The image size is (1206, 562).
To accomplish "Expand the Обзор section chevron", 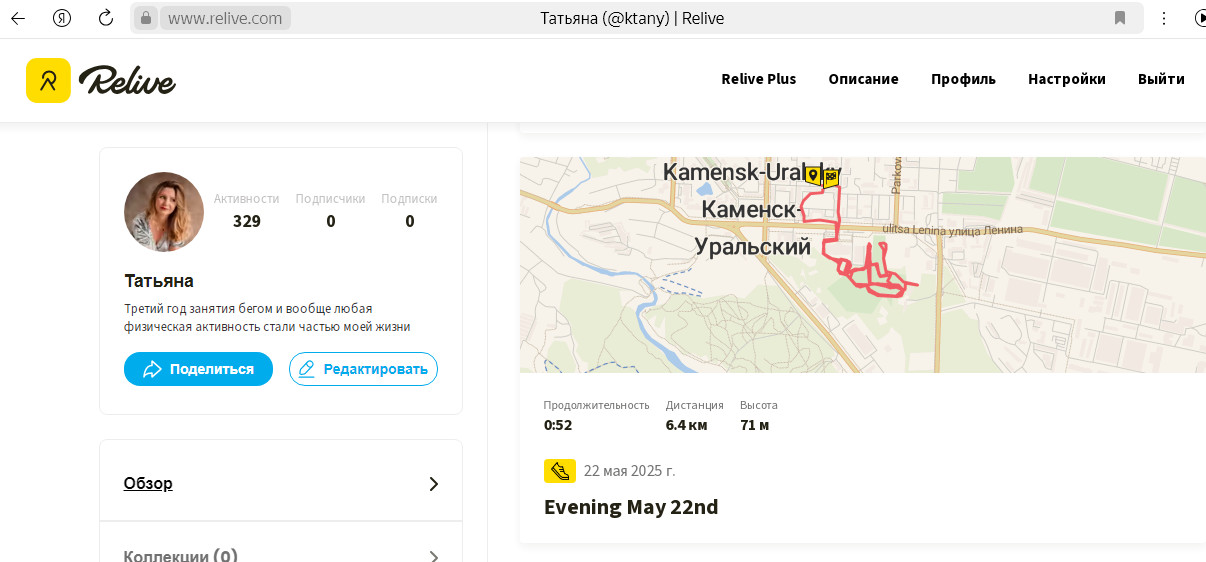I will click(434, 484).
